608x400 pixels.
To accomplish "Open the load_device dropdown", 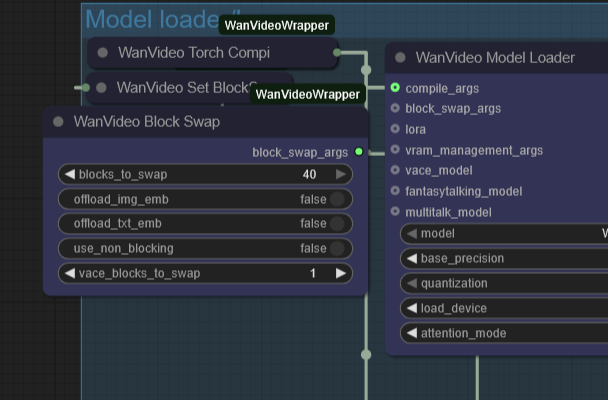I will [504, 308].
